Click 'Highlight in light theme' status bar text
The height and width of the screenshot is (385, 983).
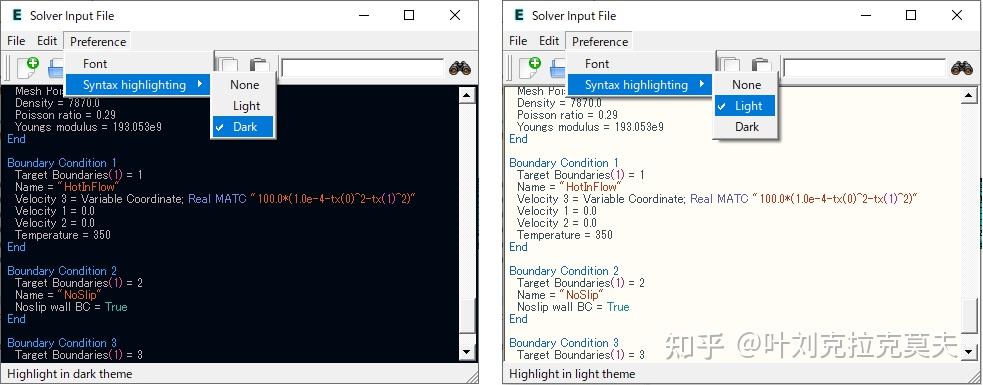[x=572, y=374]
